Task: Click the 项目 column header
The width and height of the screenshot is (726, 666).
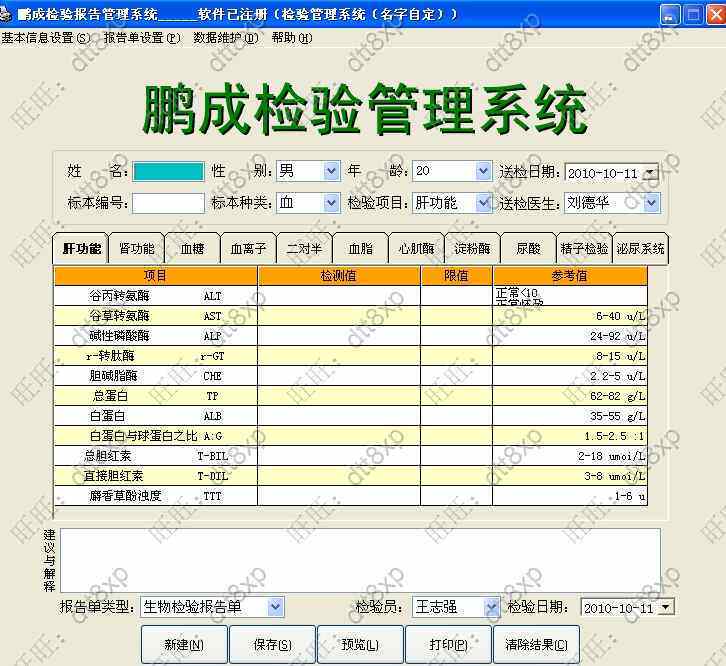Action: (156, 276)
